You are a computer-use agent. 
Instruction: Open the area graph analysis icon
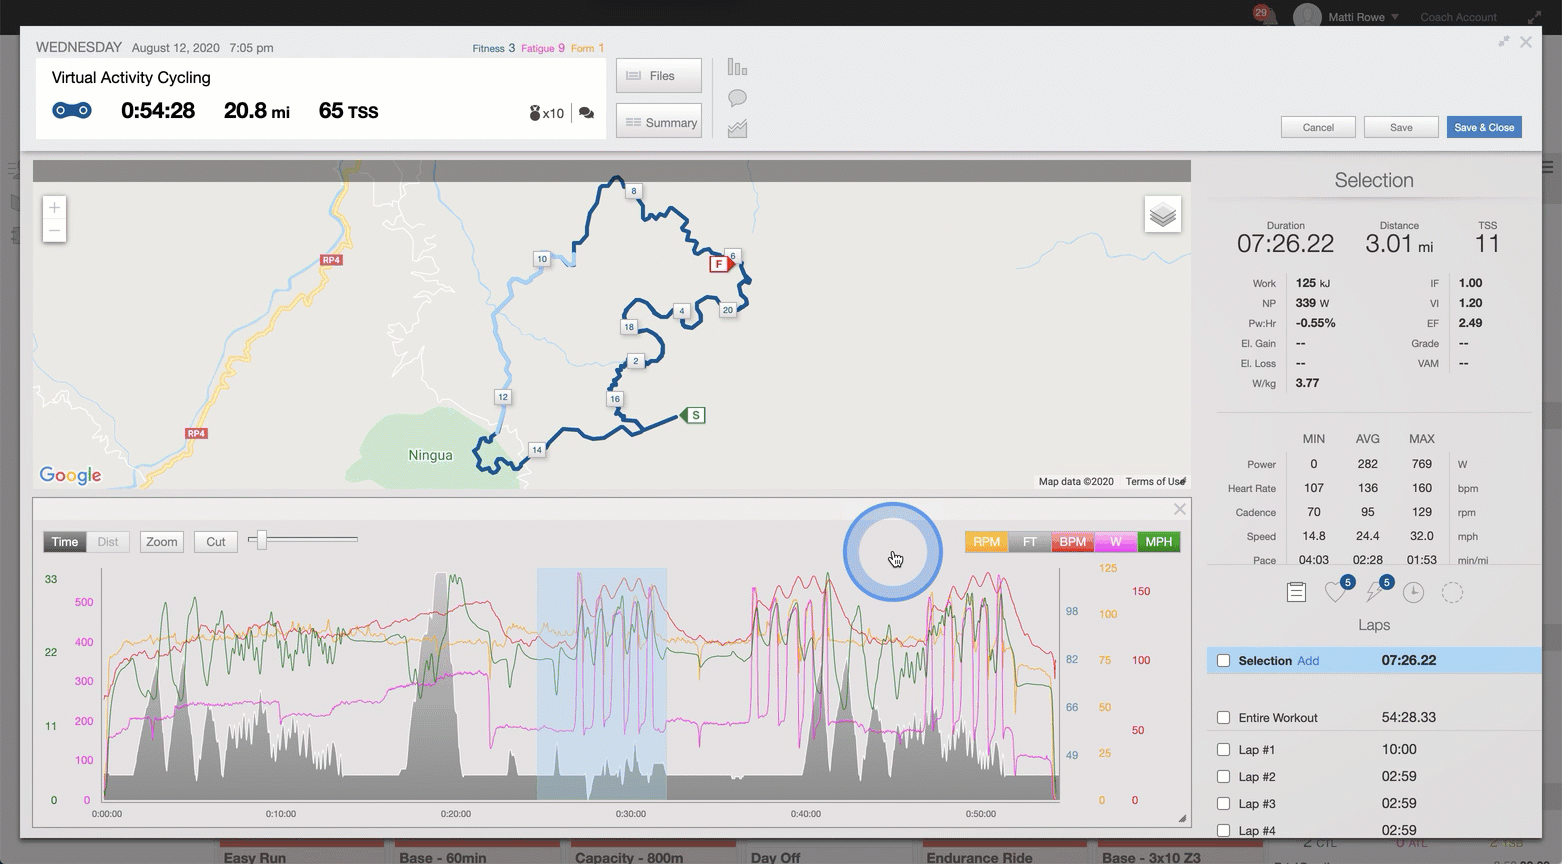click(737, 129)
